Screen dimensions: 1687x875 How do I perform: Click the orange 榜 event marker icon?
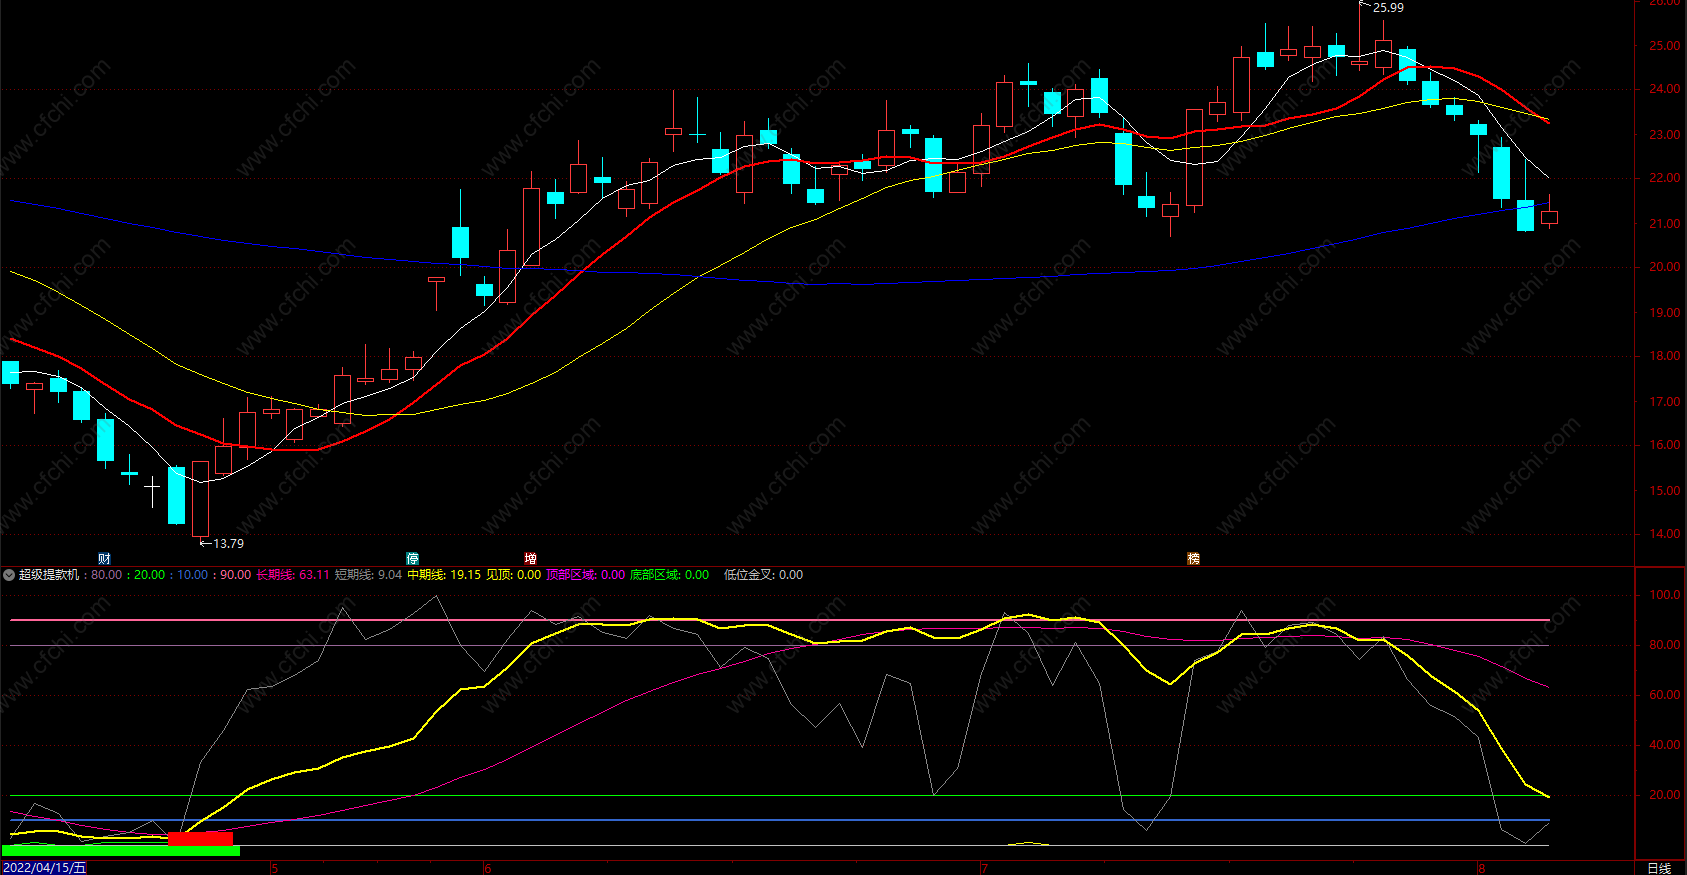[x=1193, y=559]
